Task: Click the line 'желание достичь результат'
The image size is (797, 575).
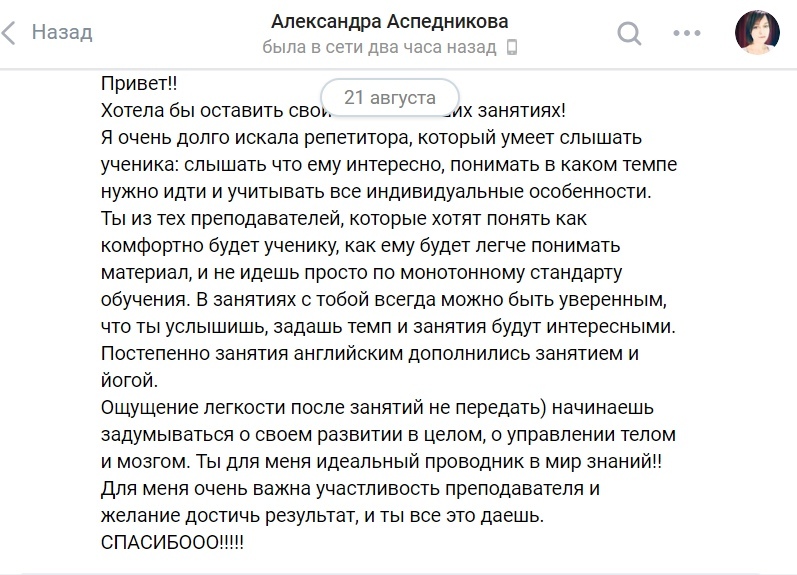Action: (x=322, y=516)
